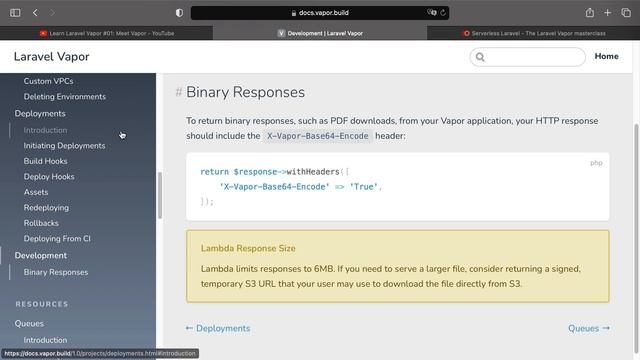Open Custom VPCs sidebar link
The width and height of the screenshot is (640, 360).
click(49, 81)
